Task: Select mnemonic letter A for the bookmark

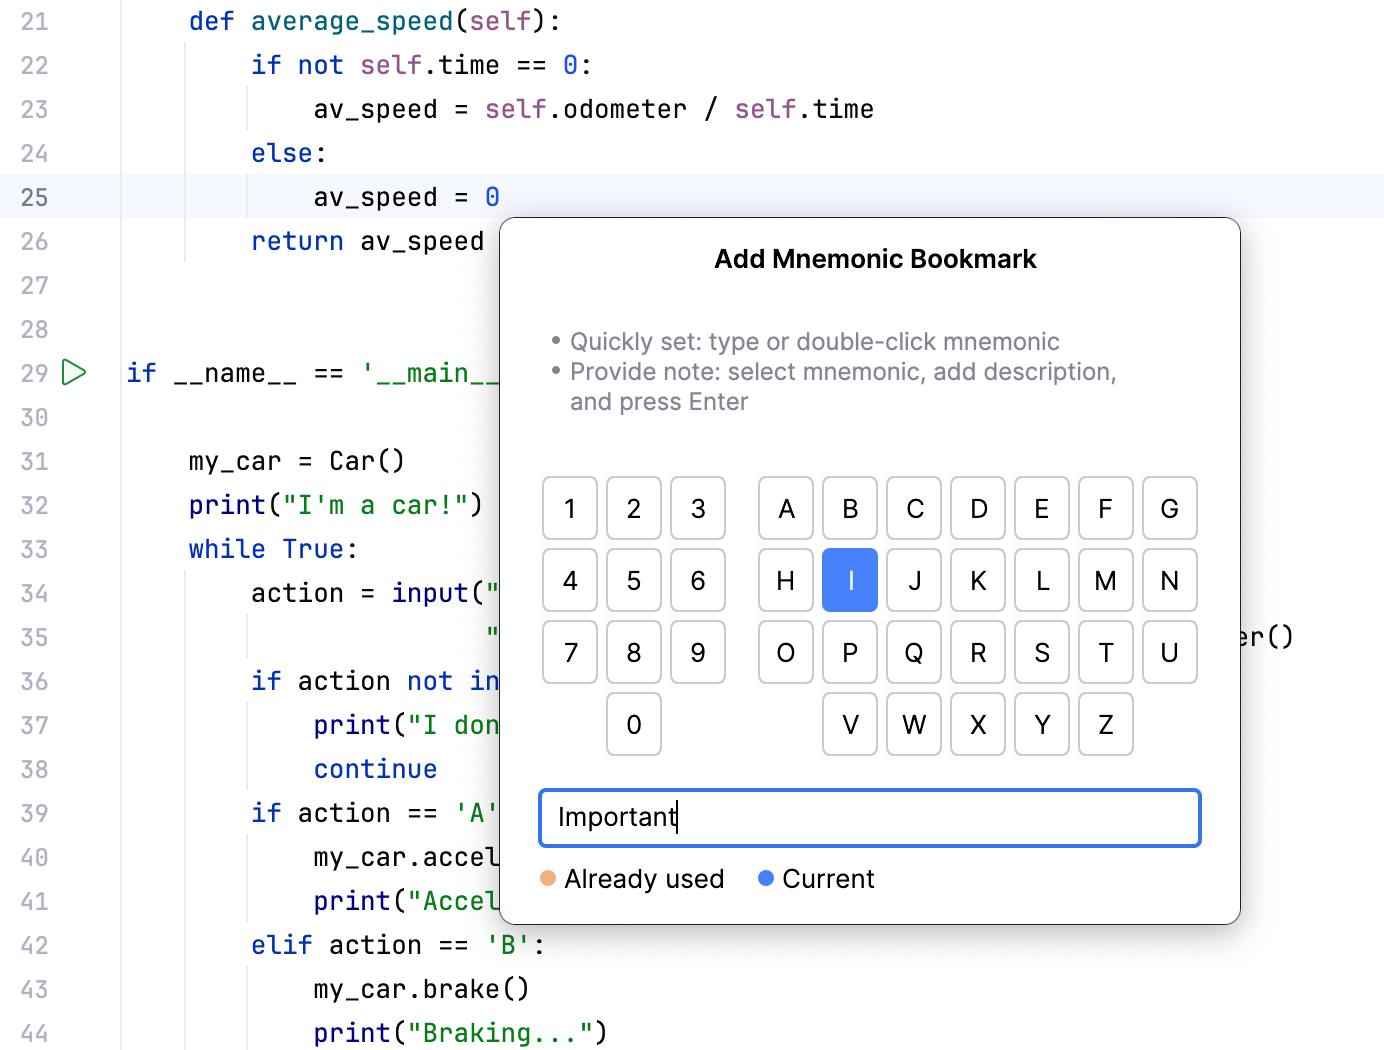Action: coord(785,508)
